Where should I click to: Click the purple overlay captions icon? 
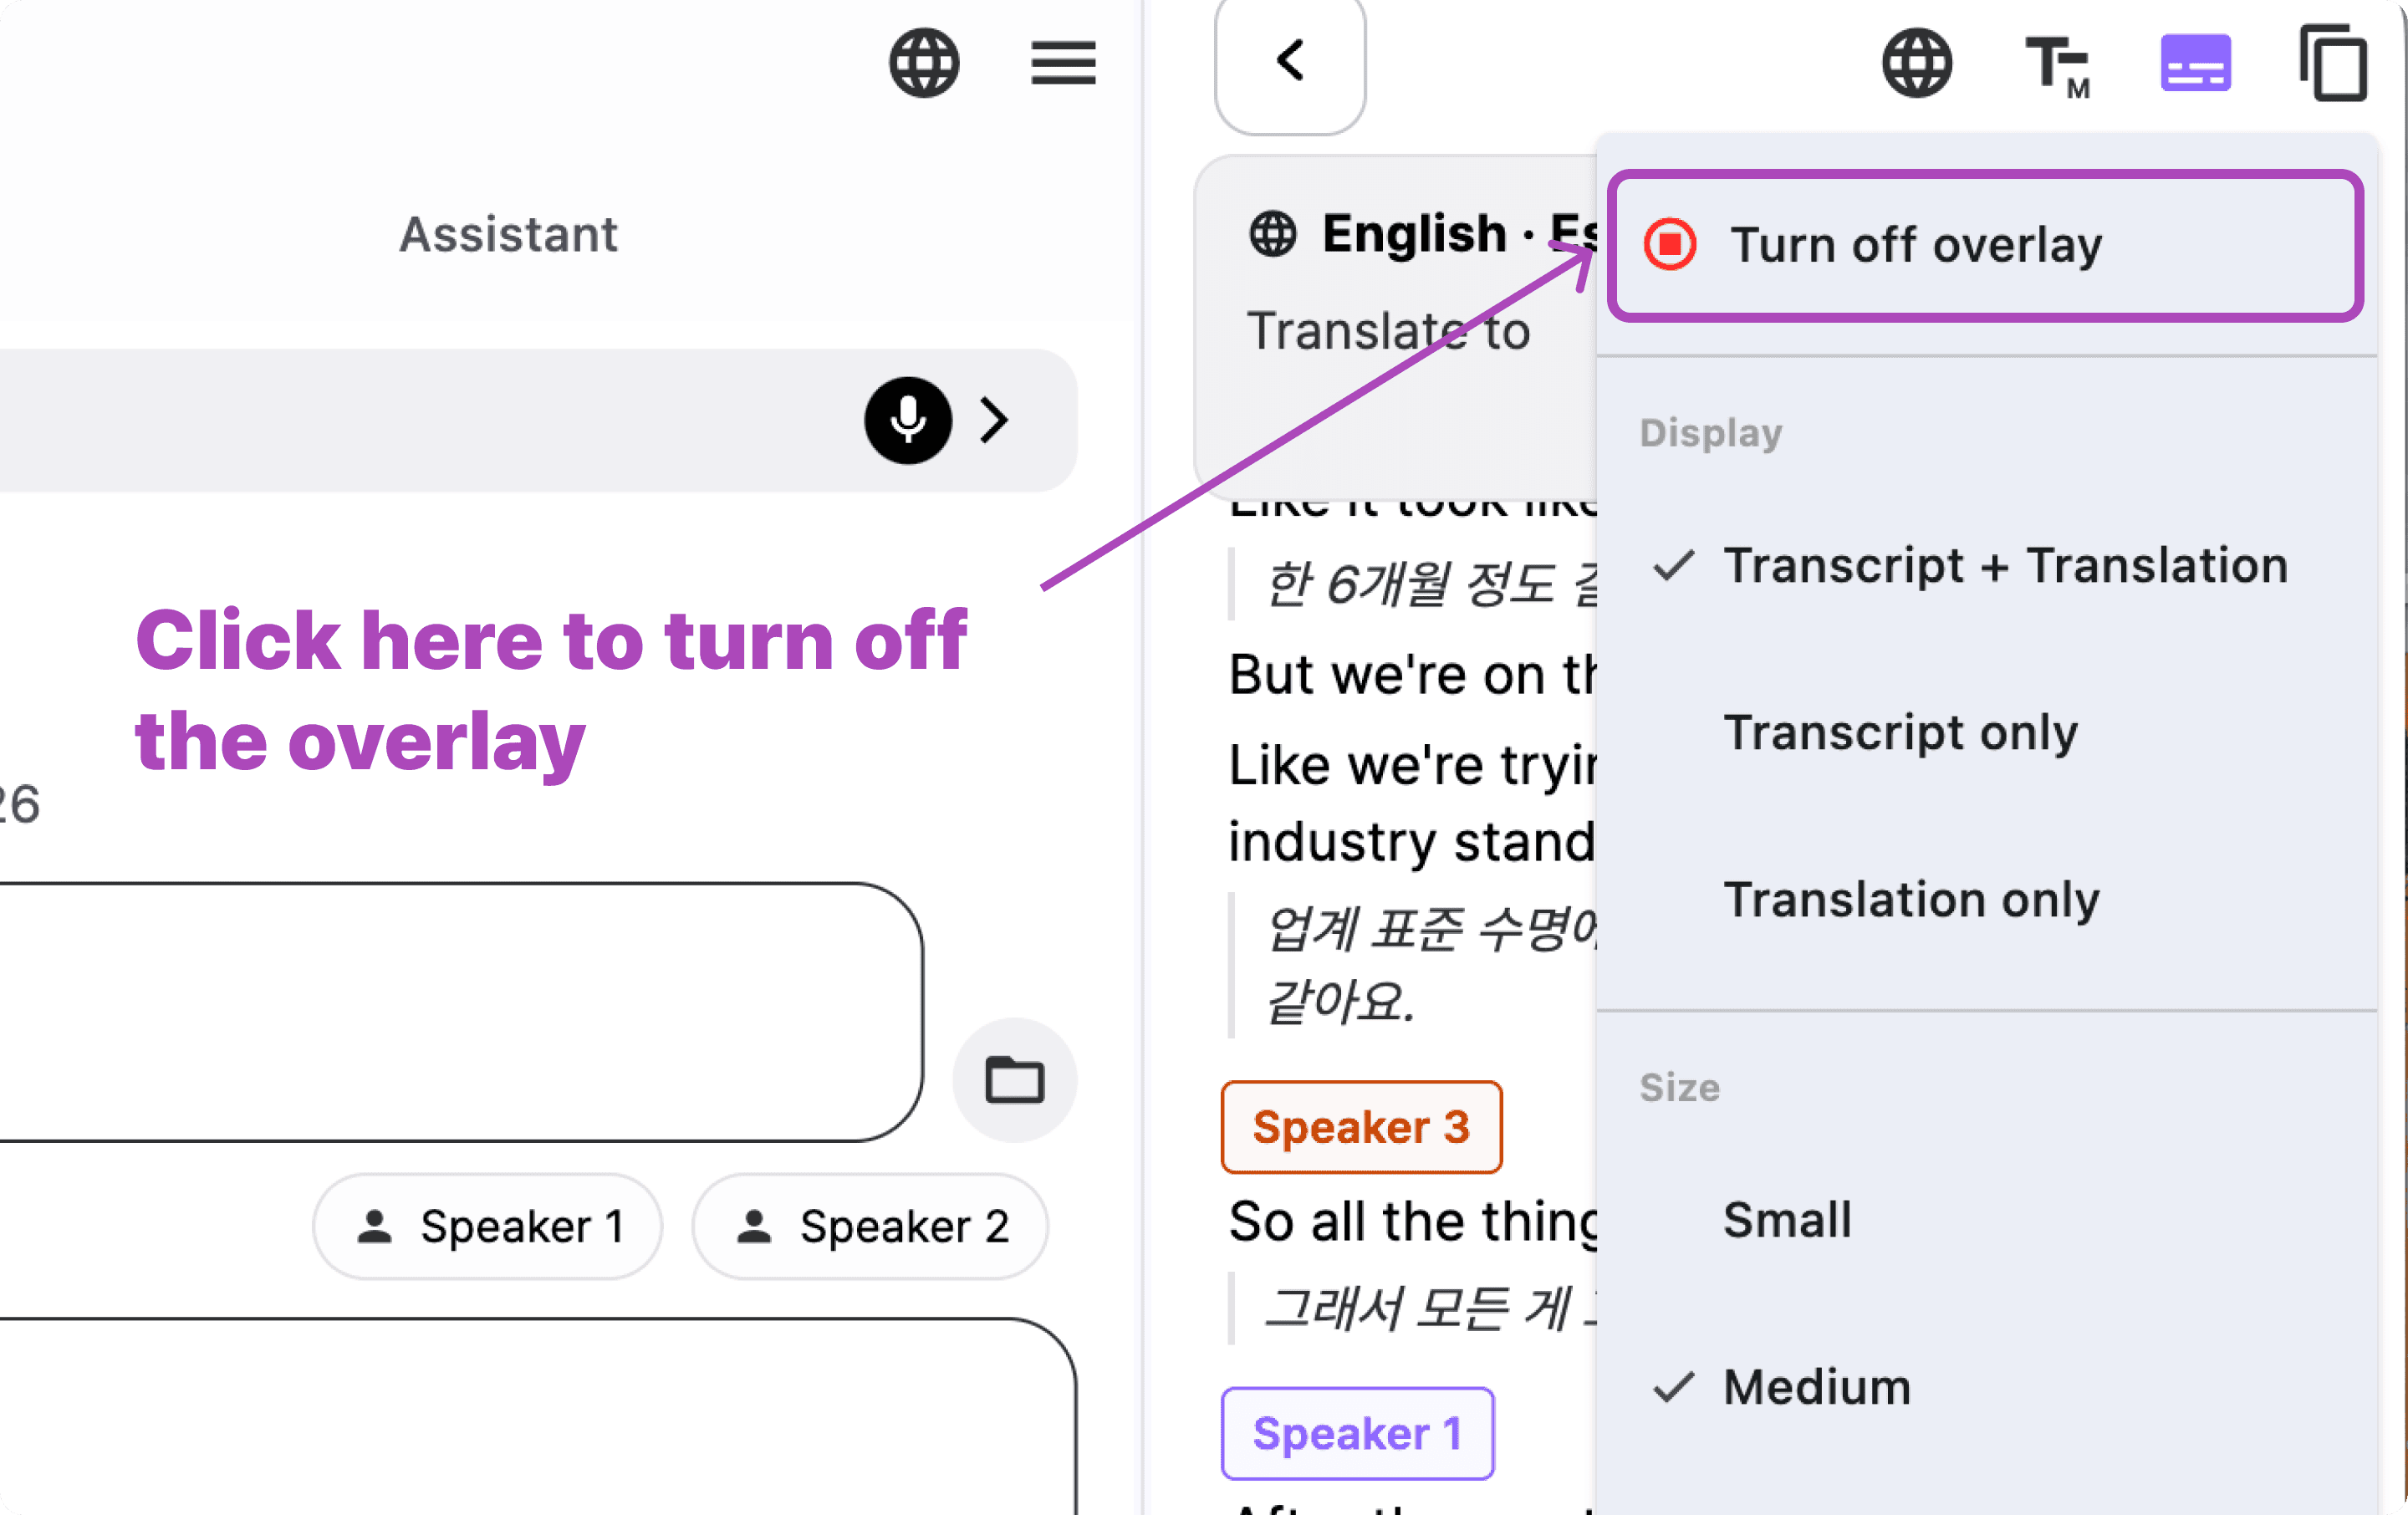pyautogui.click(x=2195, y=63)
